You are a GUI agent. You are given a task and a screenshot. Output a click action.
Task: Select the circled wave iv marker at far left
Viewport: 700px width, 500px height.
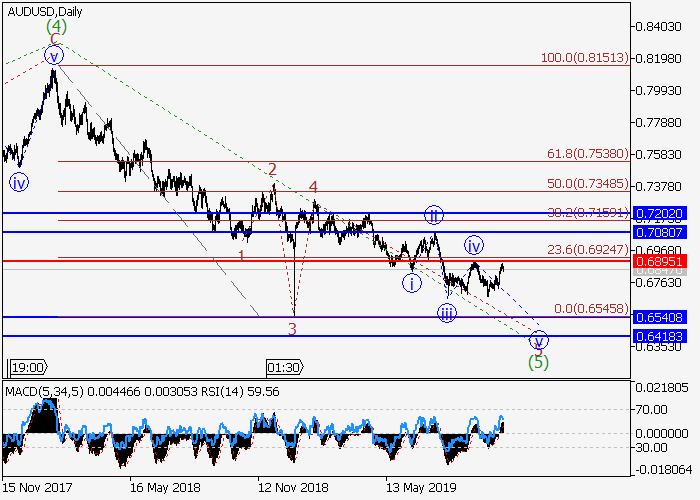pyautogui.click(x=19, y=182)
